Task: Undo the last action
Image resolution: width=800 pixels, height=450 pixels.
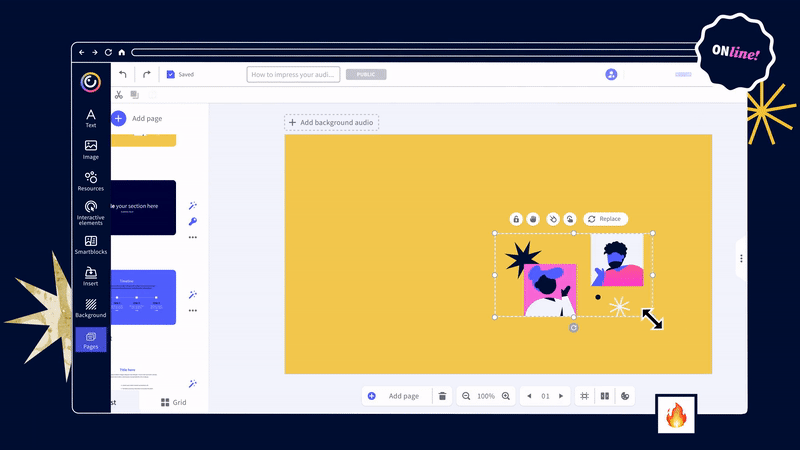Action: point(122,74)
